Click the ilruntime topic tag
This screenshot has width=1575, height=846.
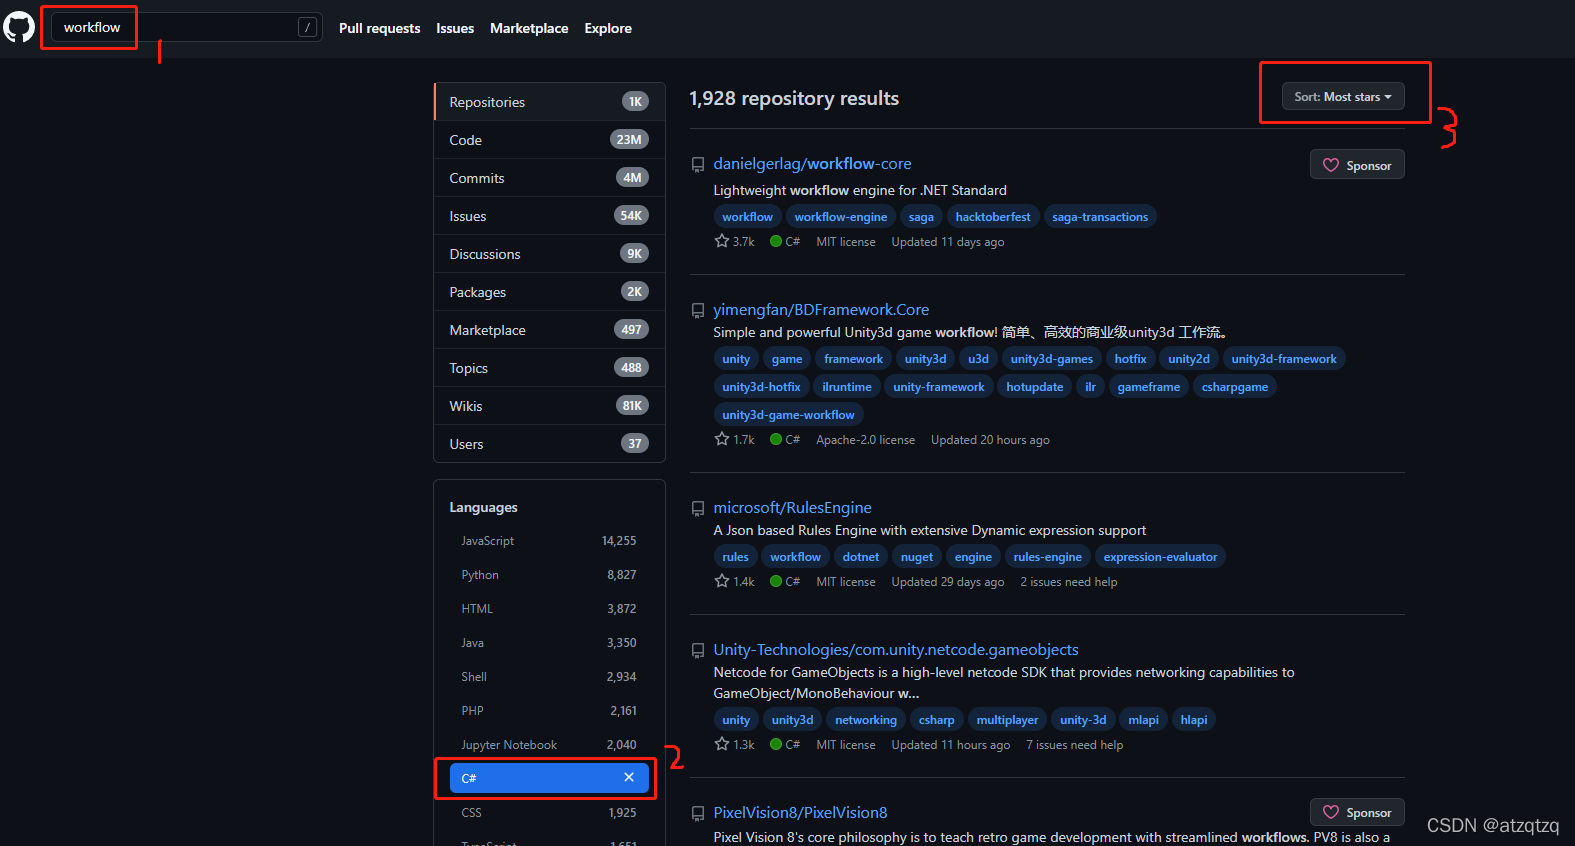pos(846,387)
